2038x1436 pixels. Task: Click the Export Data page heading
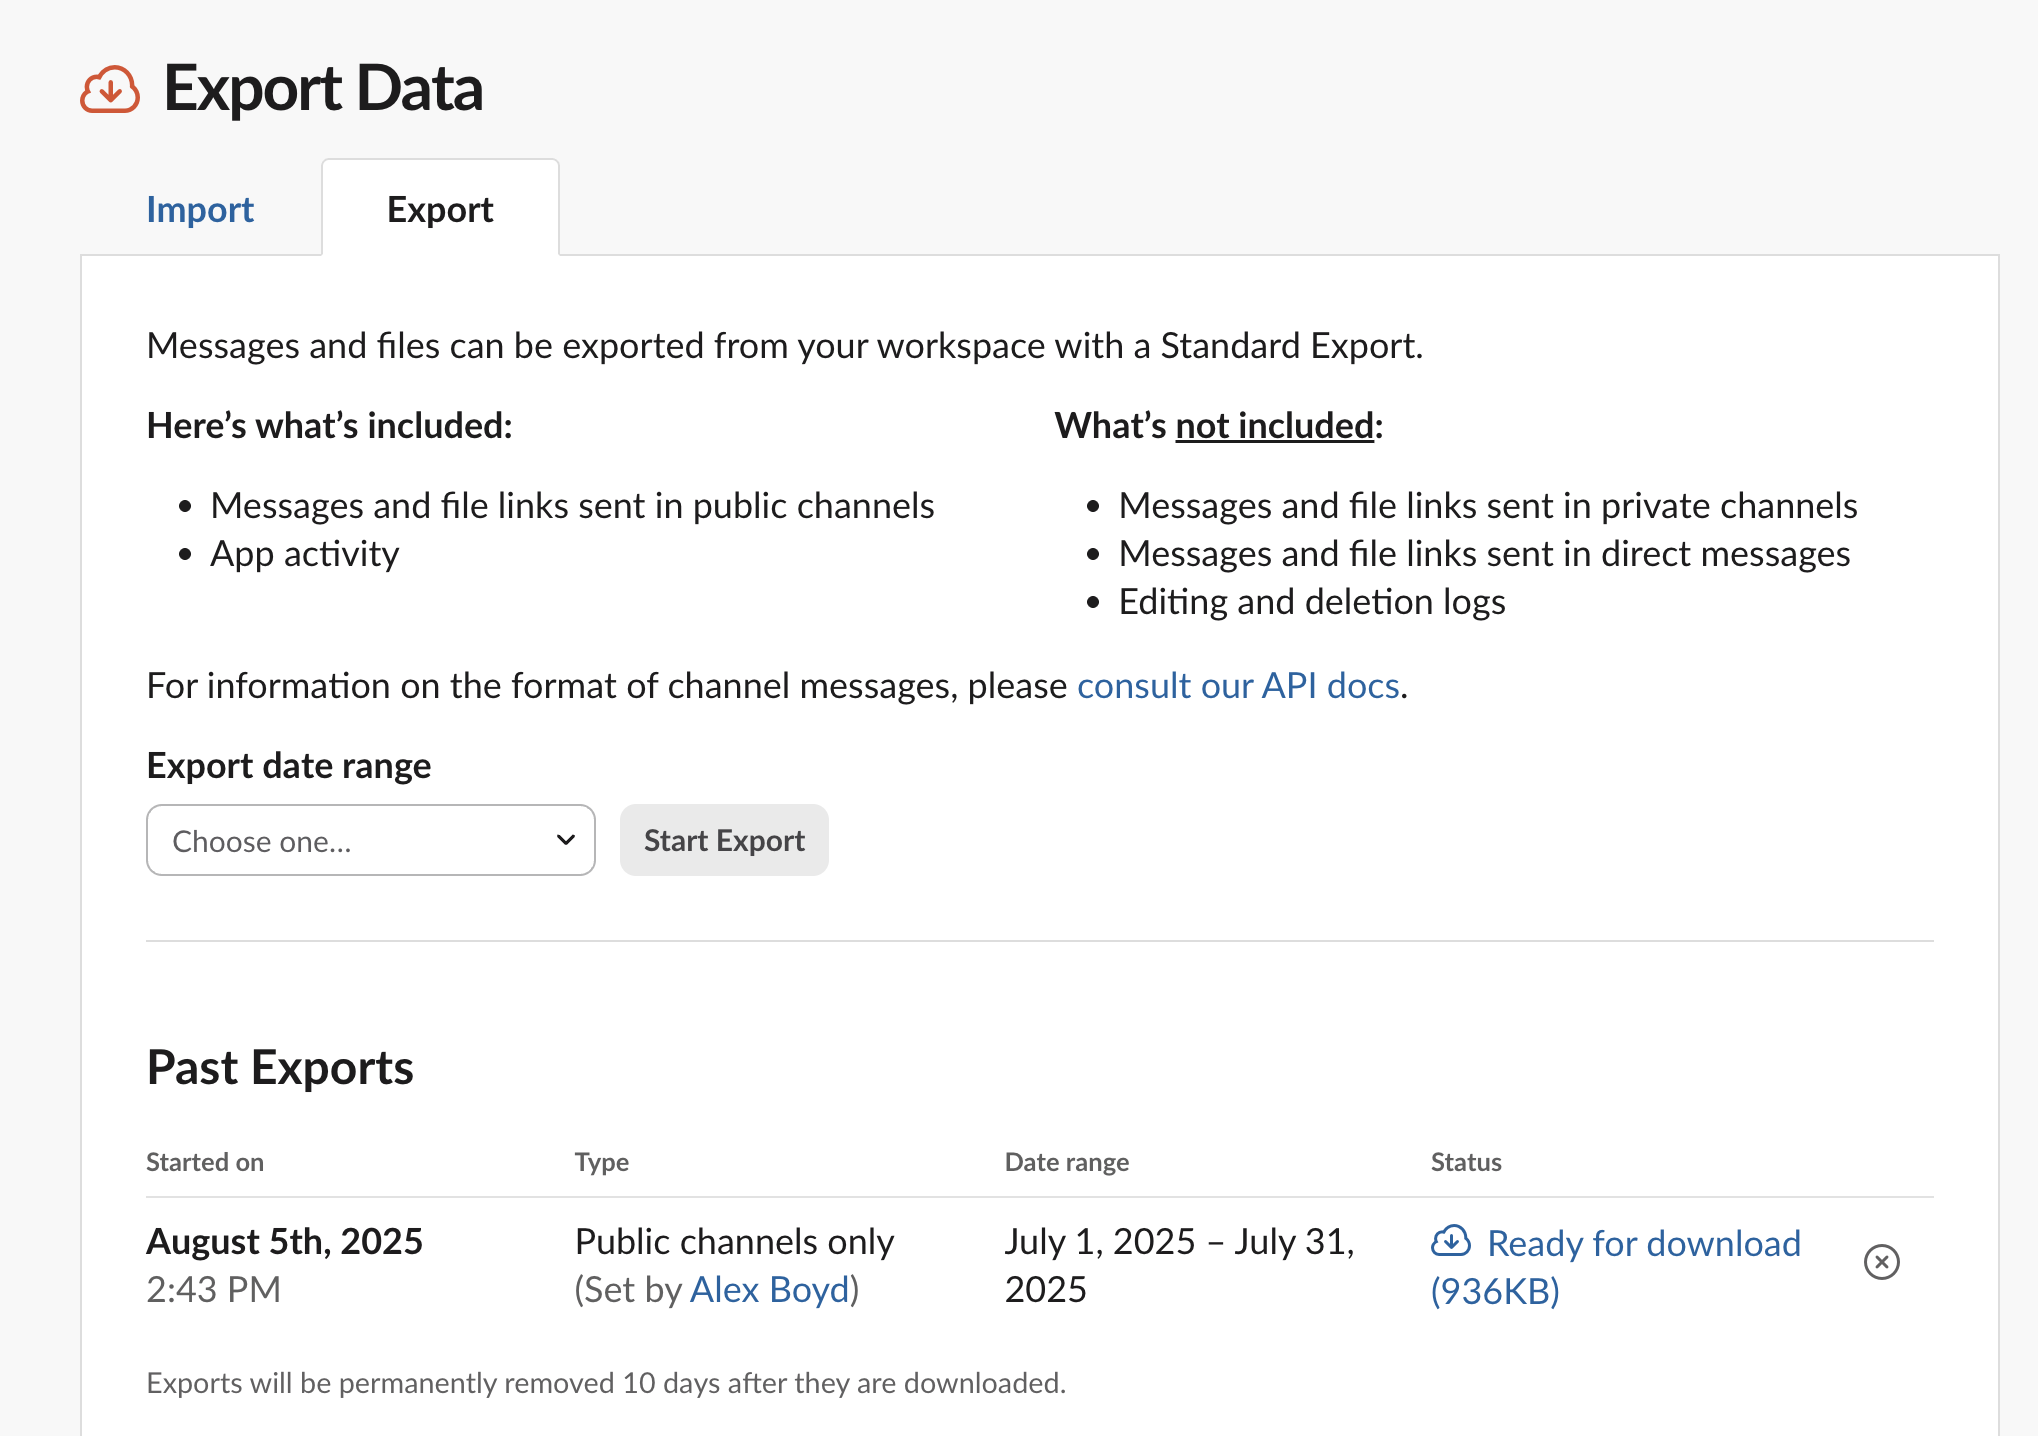323,88
